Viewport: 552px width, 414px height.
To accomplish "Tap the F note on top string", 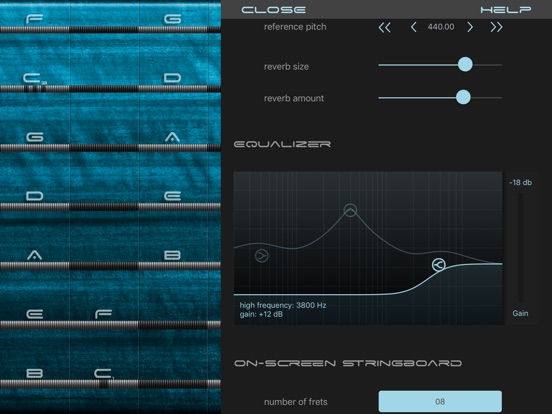I will click(x=34, y=19).
